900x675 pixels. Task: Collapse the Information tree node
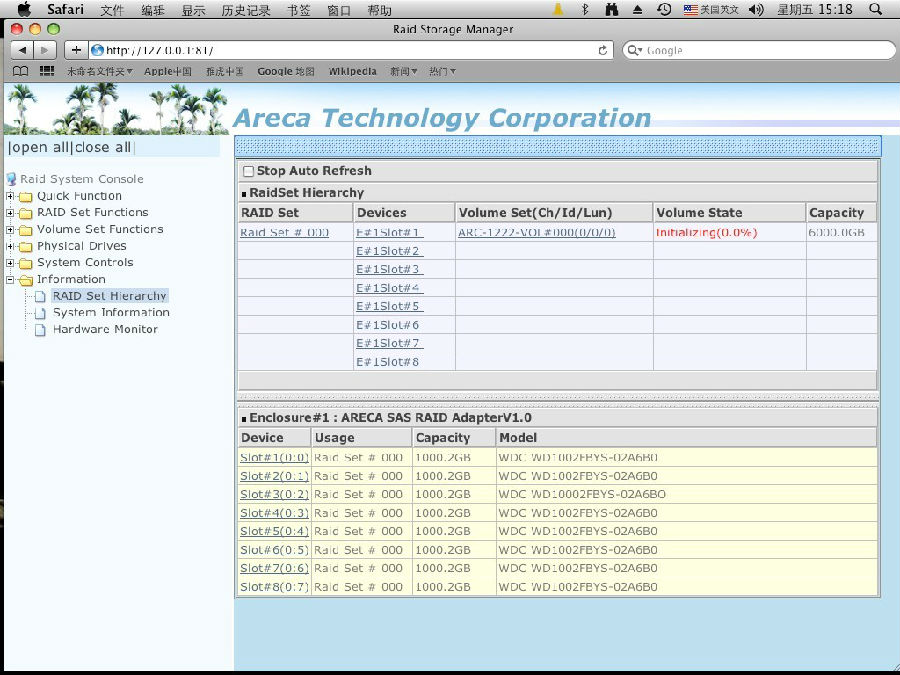(x=10, y=280)
